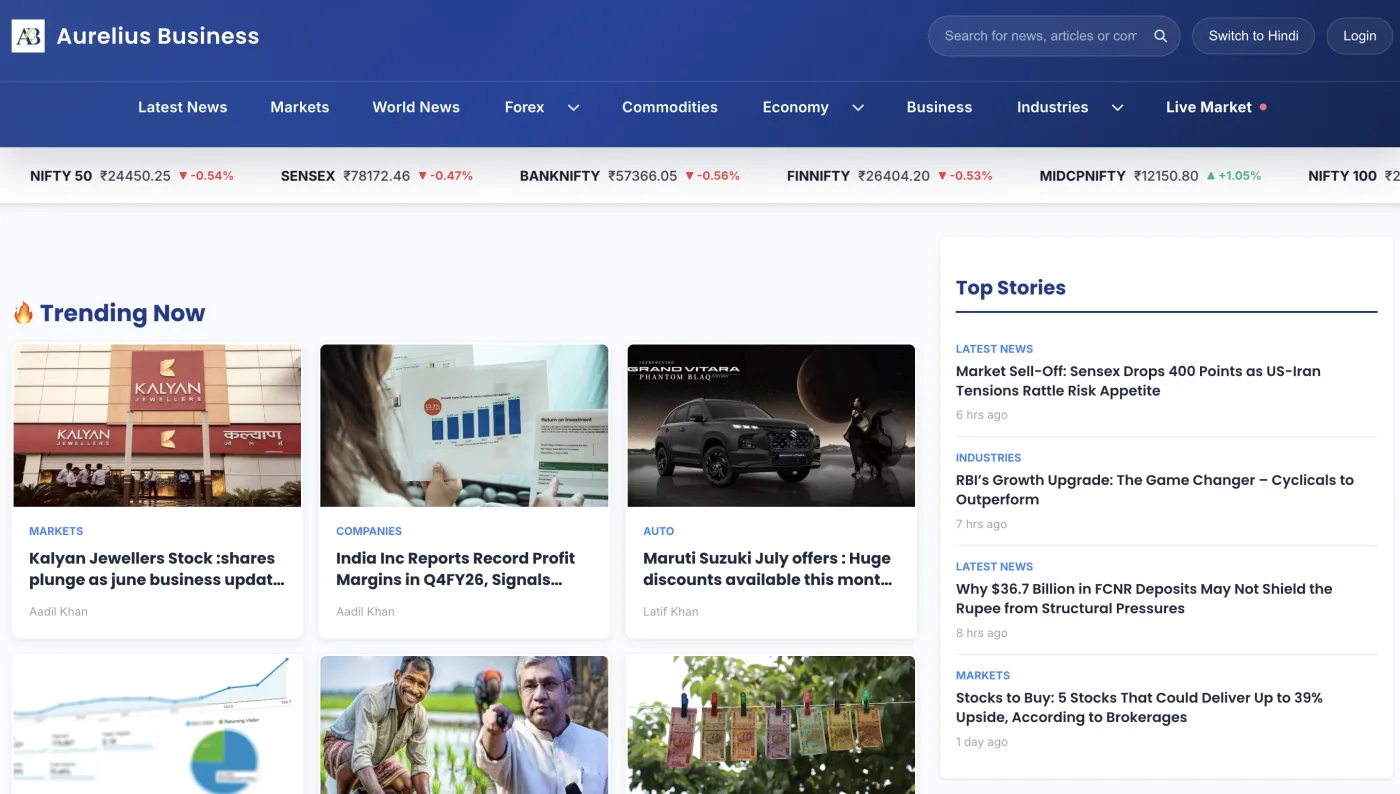Click the -0.47% SENSEX change value

[x=451, y=176]
